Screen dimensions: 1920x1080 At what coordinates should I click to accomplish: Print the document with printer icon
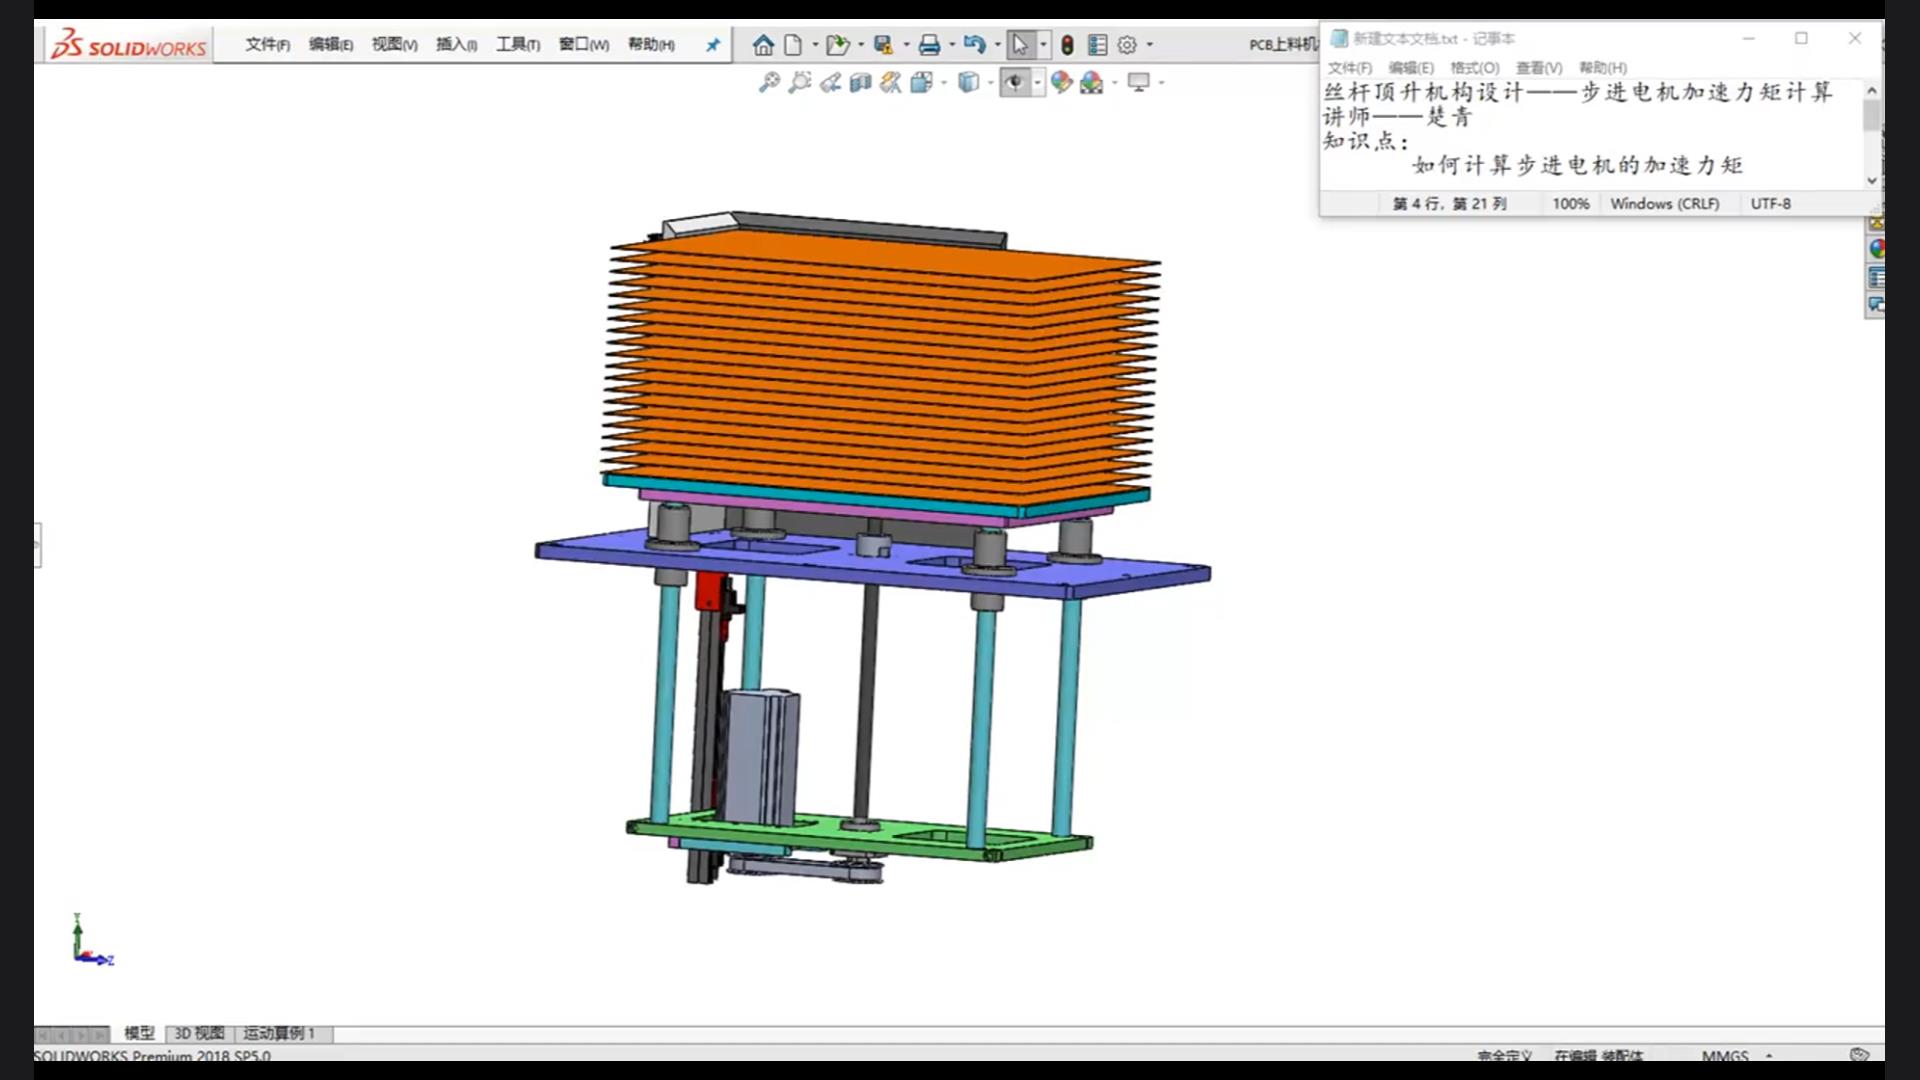(x=929, y=45)
